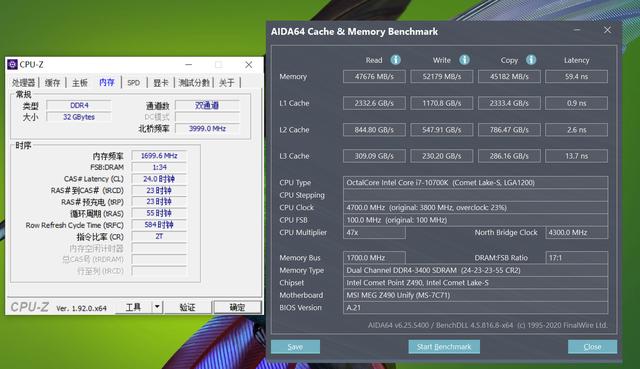Click the 内存频率 value 1699.6 MHz

pyautogui.click(x=159, y=156)
